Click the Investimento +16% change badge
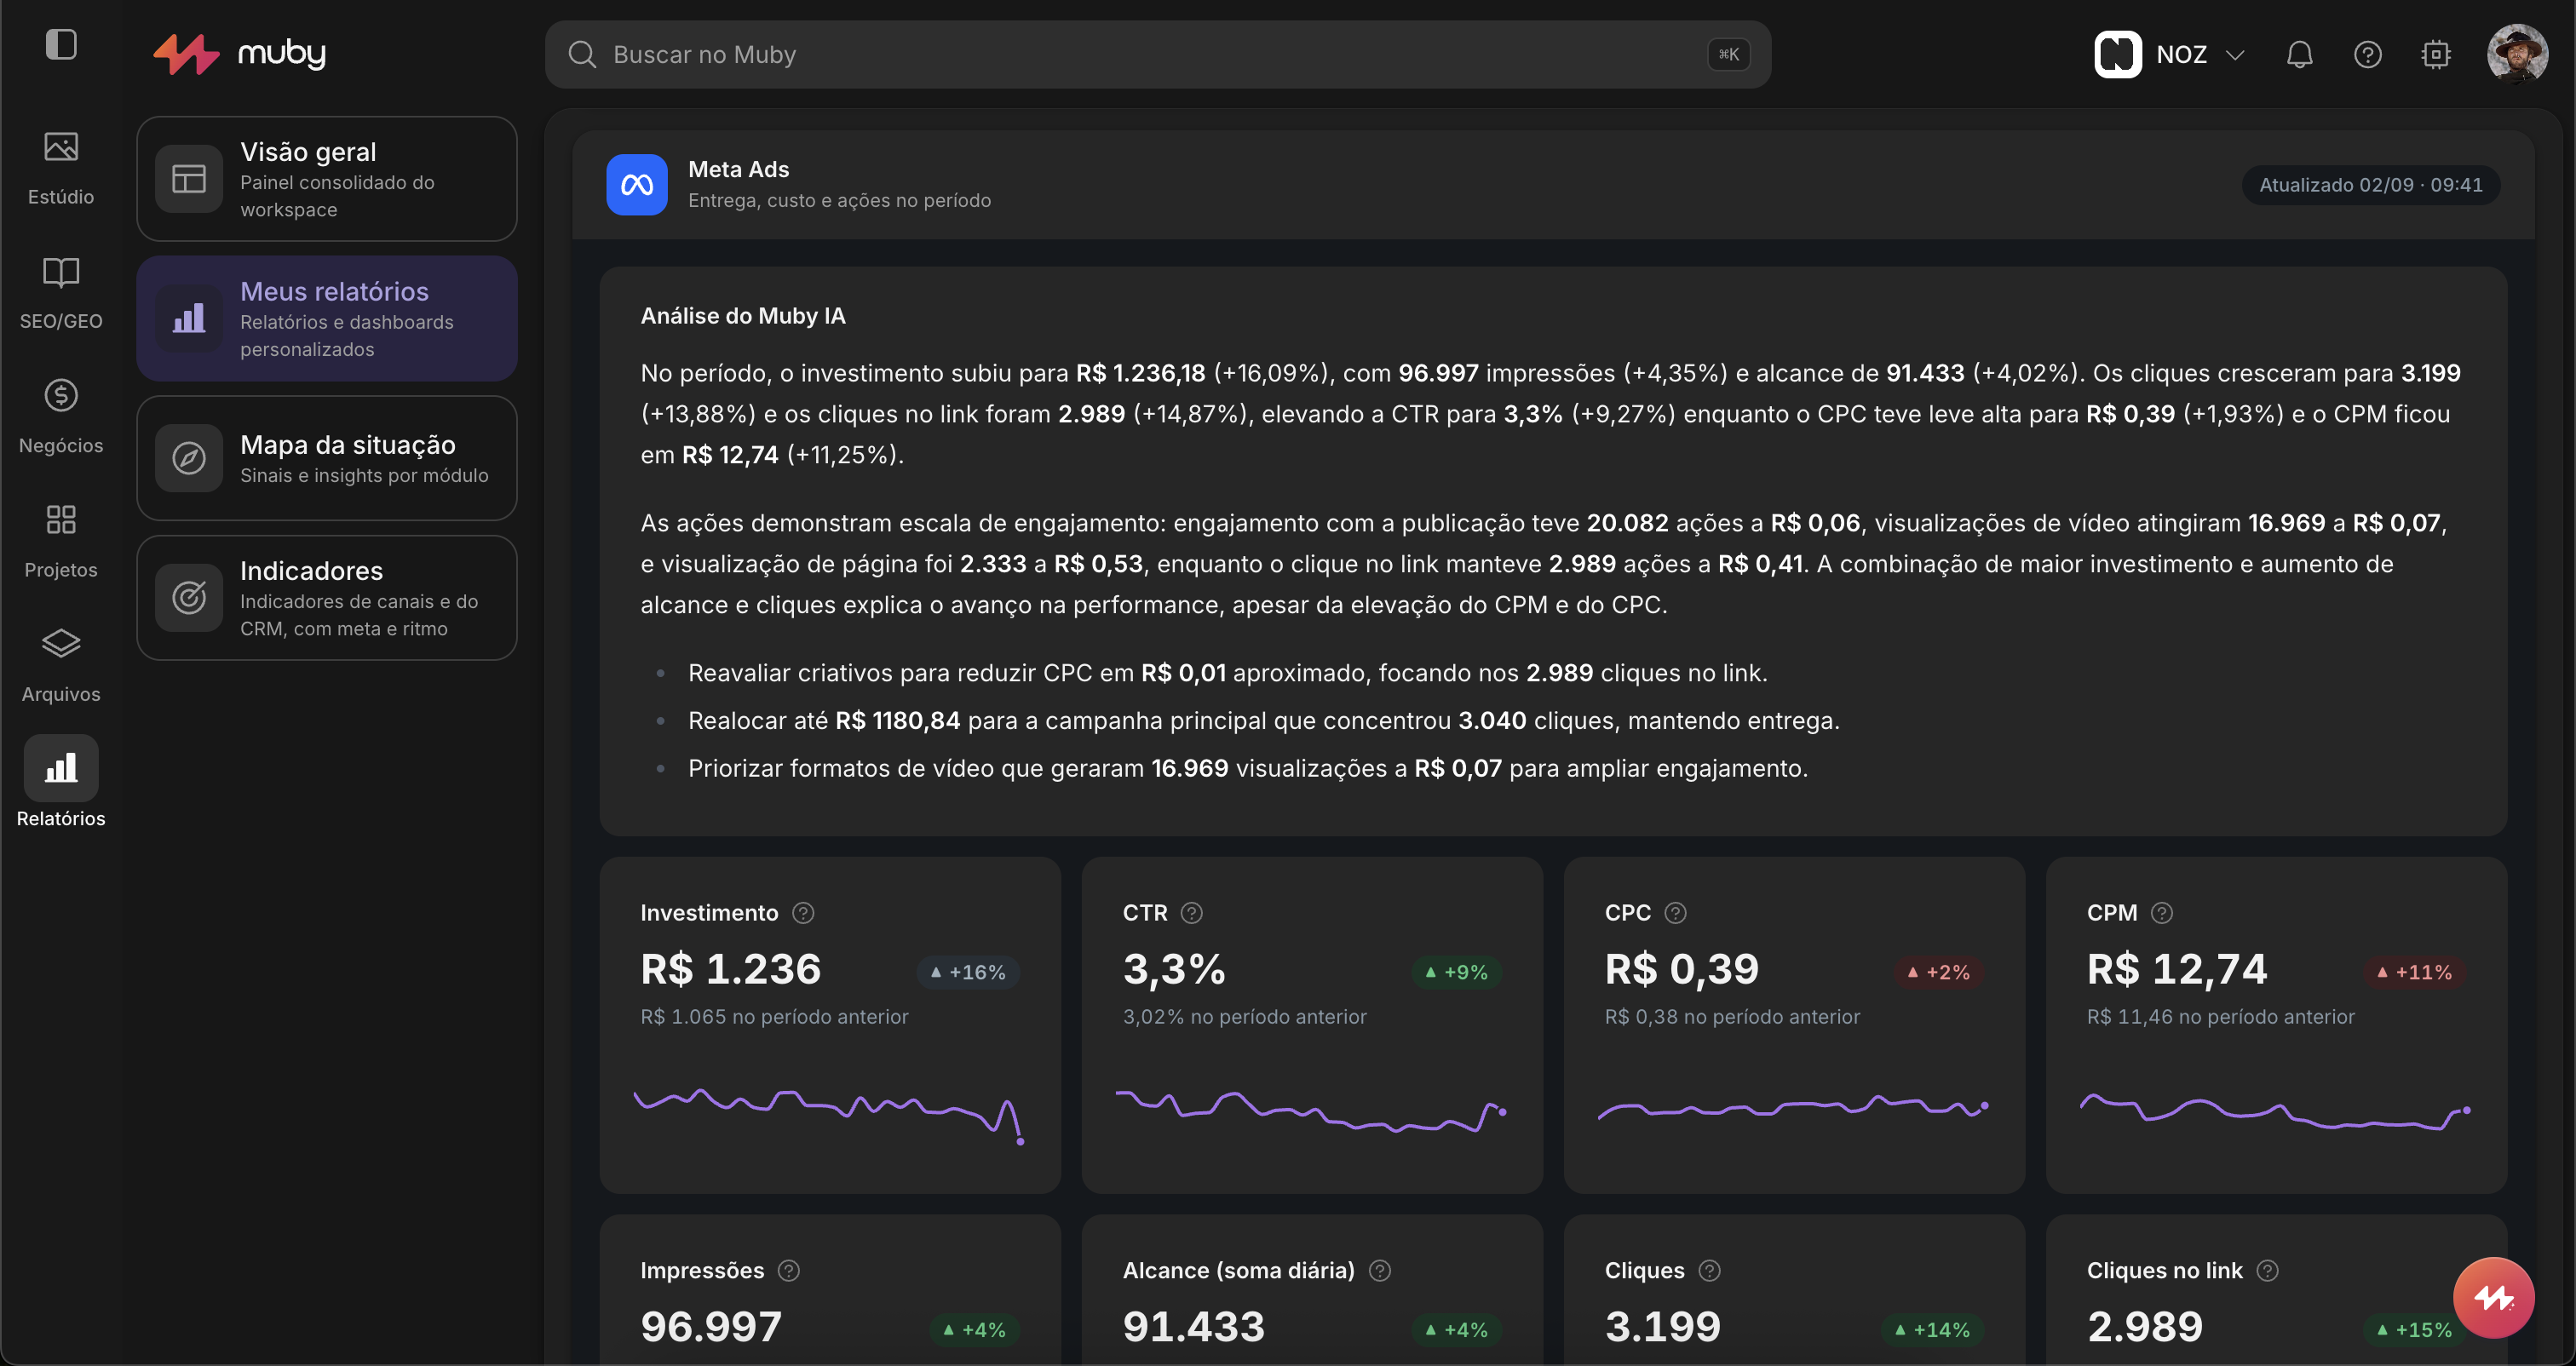The image size is (2576, 1366). [x=968, y=972]
